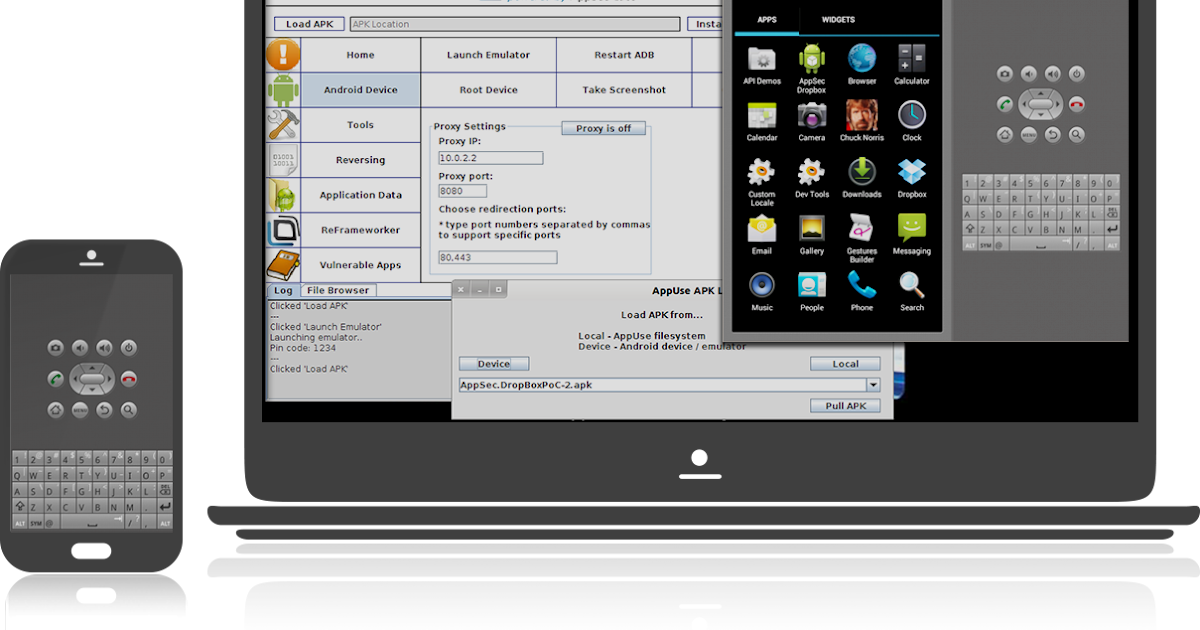Open the Tools menu section
This screenshot has height=630, width=1200.
pos(360,125)
